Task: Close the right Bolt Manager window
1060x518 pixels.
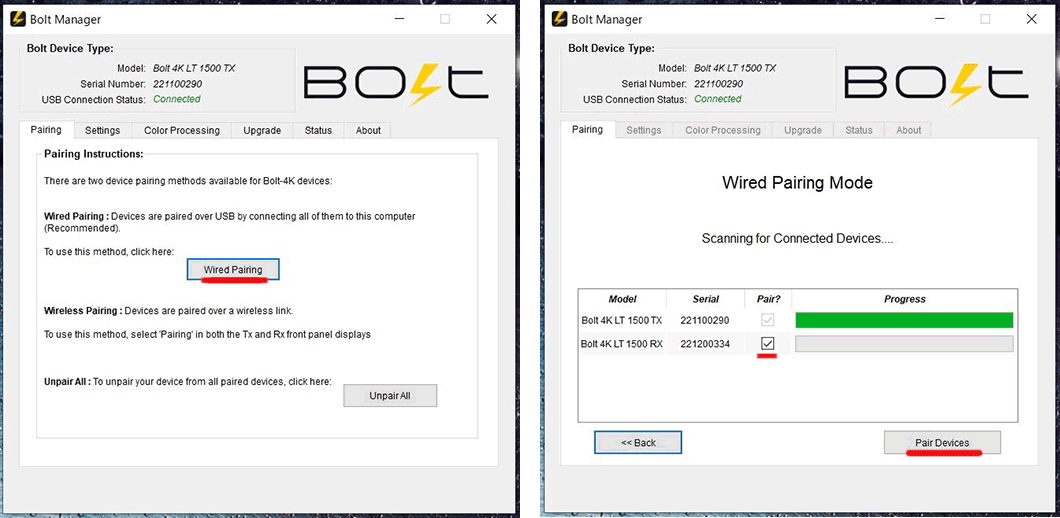Action: (x=1032, y=19)
